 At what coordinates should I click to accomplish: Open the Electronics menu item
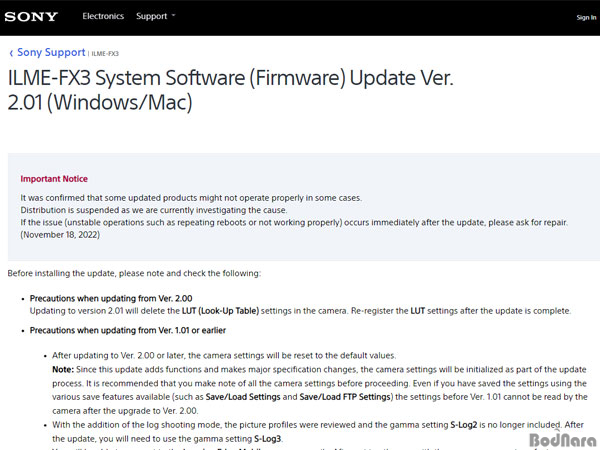[x=103, y=16]
